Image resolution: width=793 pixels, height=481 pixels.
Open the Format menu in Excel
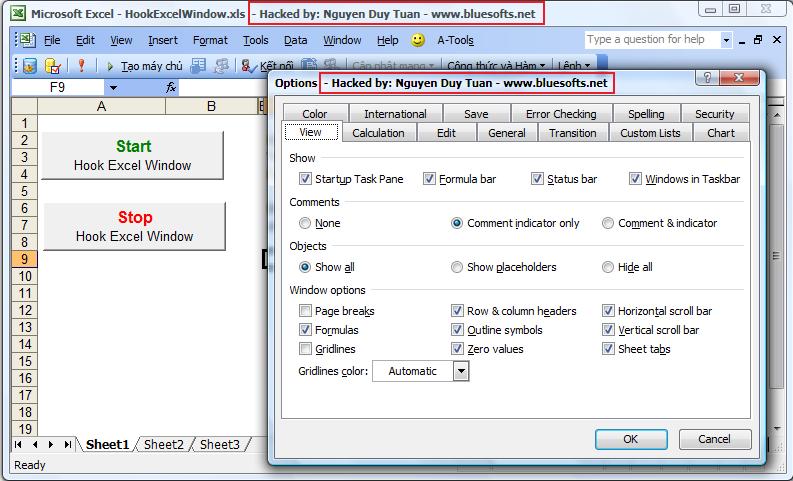[x=210, y=40]
